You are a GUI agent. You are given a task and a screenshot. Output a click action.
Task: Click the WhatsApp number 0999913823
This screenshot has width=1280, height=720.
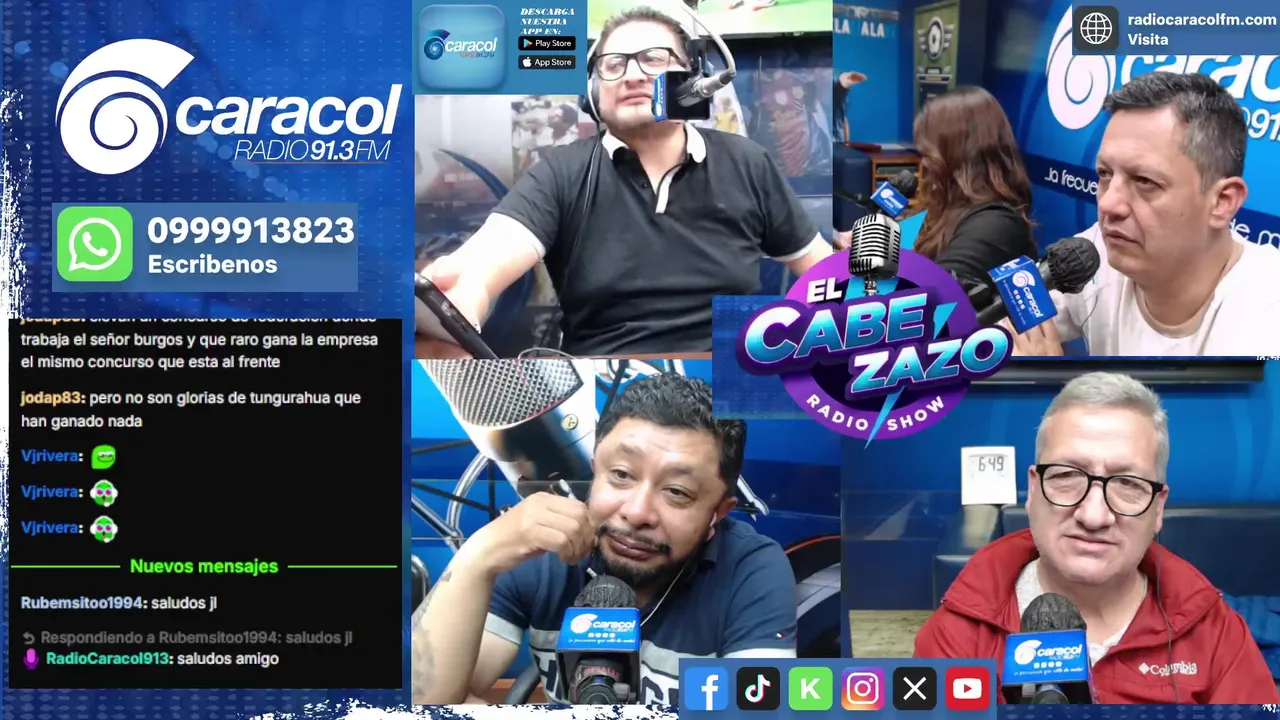[251, 231]
